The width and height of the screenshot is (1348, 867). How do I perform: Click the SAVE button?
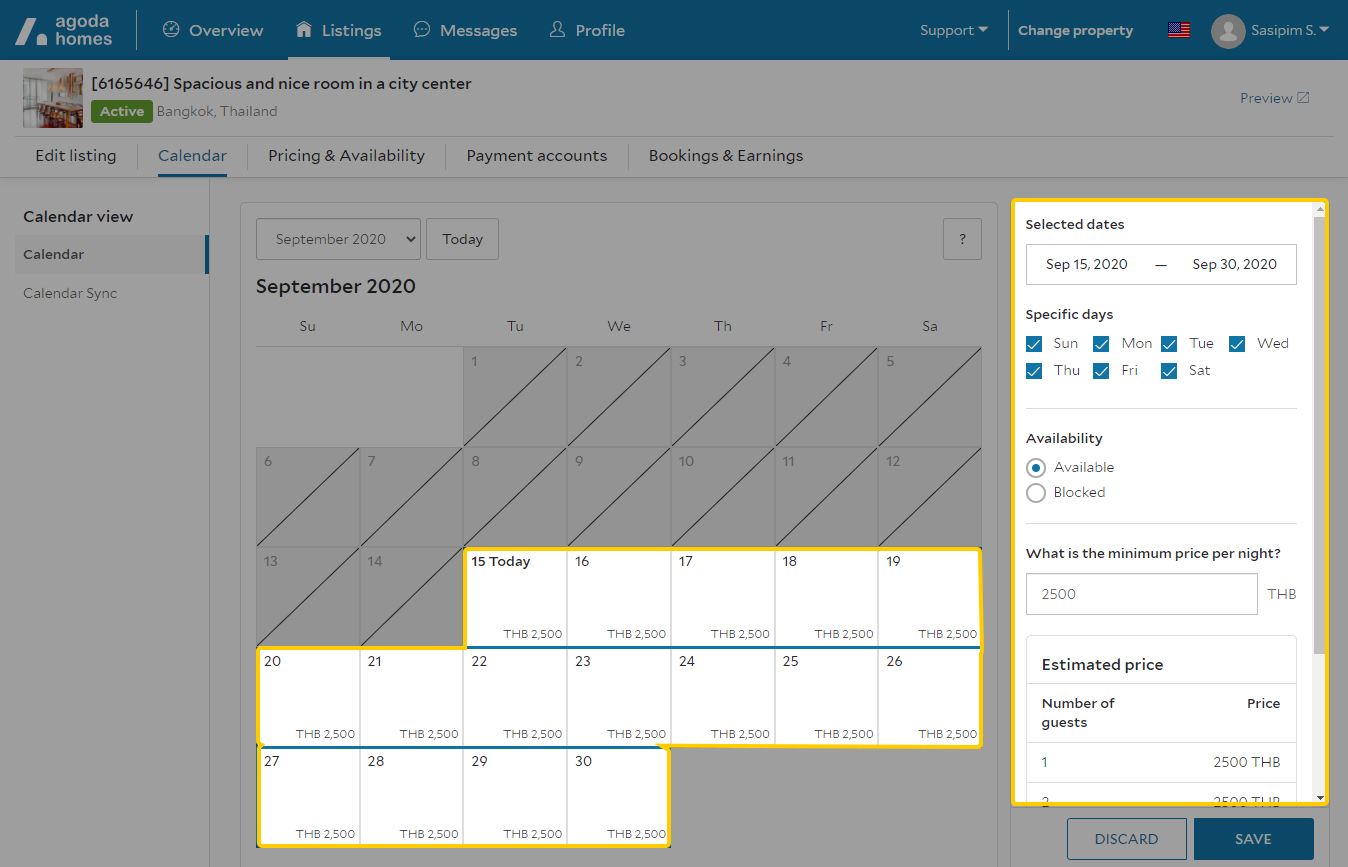1253,839
